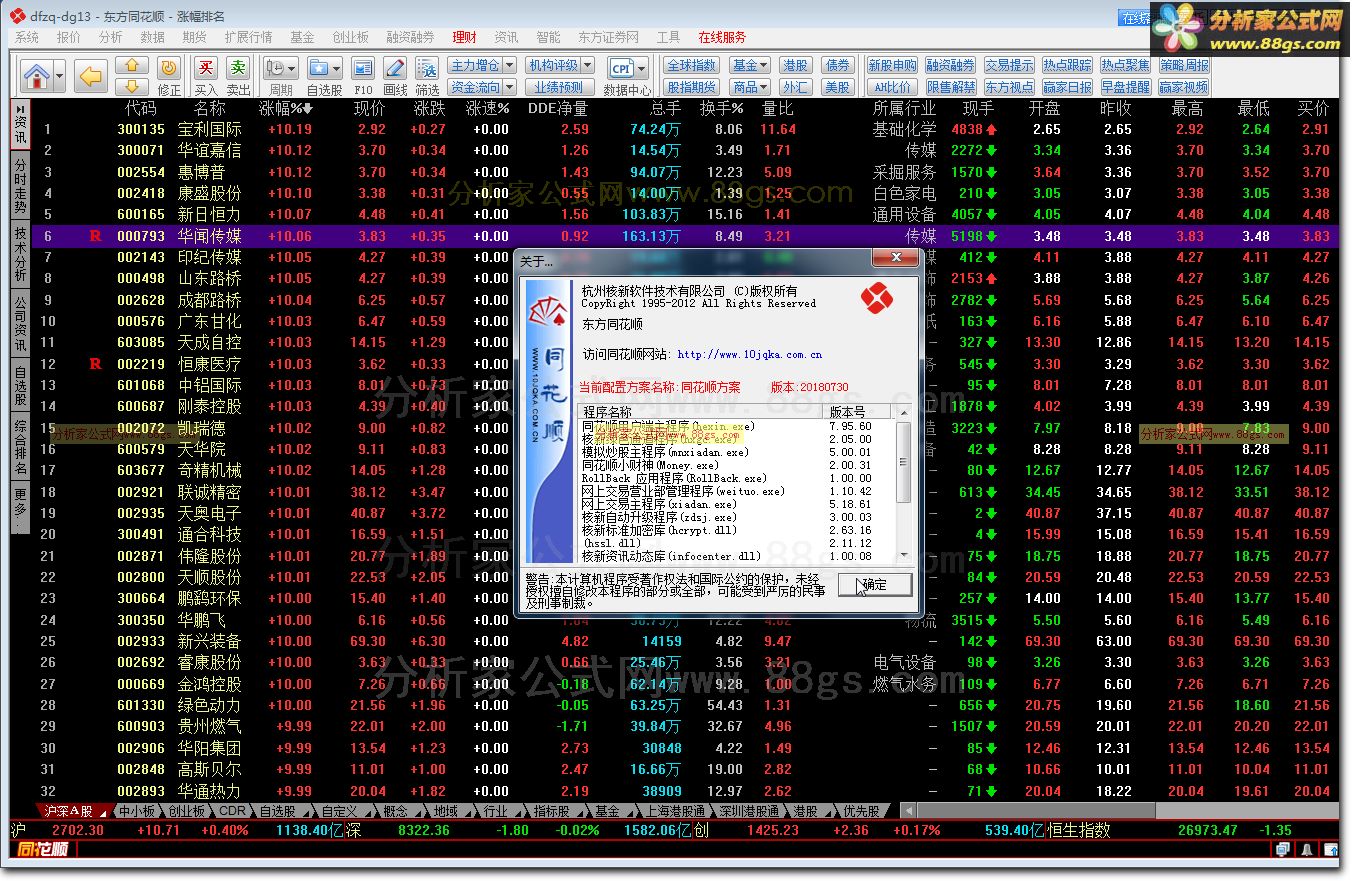
Task: Visit the http://www.10jqka.com.cn link
Action: tap(750, 354)
